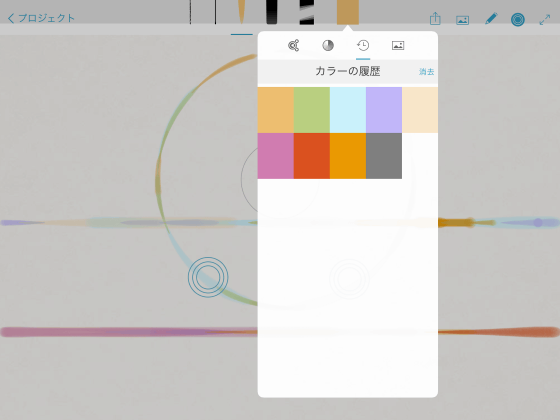Viewport: 560px width, 420px height.
Task: Select the pink history swatch
Action: pyautogui.click(x=276, y=156)
